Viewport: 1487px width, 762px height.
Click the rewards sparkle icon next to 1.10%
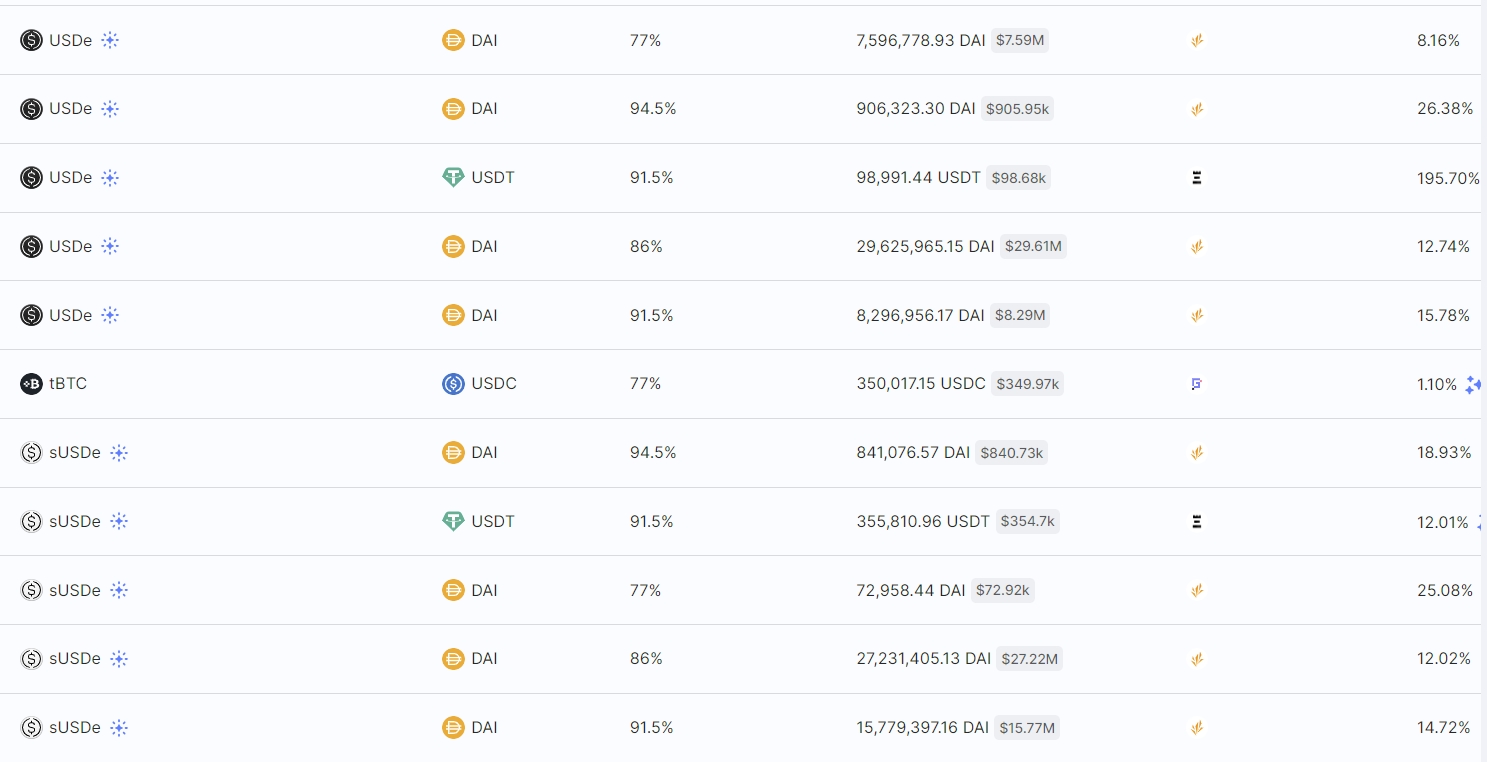(x=1472, y=384)
